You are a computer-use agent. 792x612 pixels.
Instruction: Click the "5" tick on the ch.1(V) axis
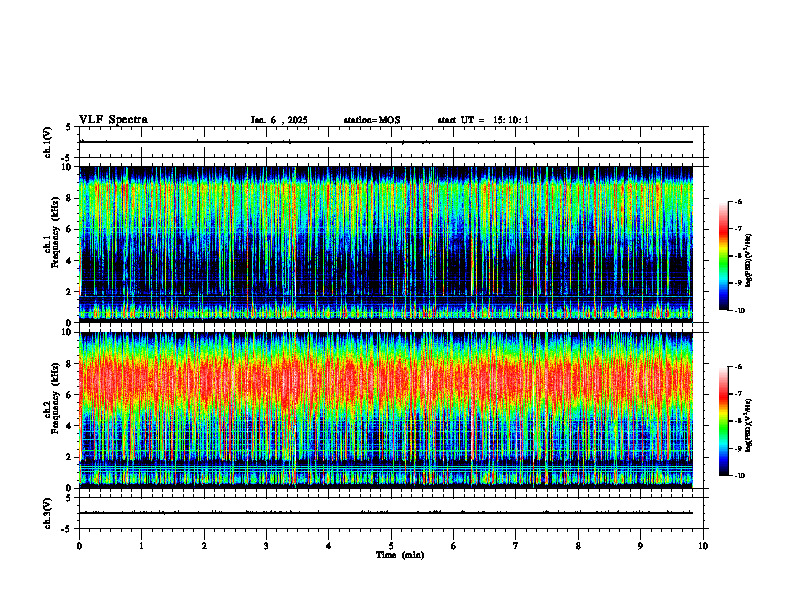[69, 128]
